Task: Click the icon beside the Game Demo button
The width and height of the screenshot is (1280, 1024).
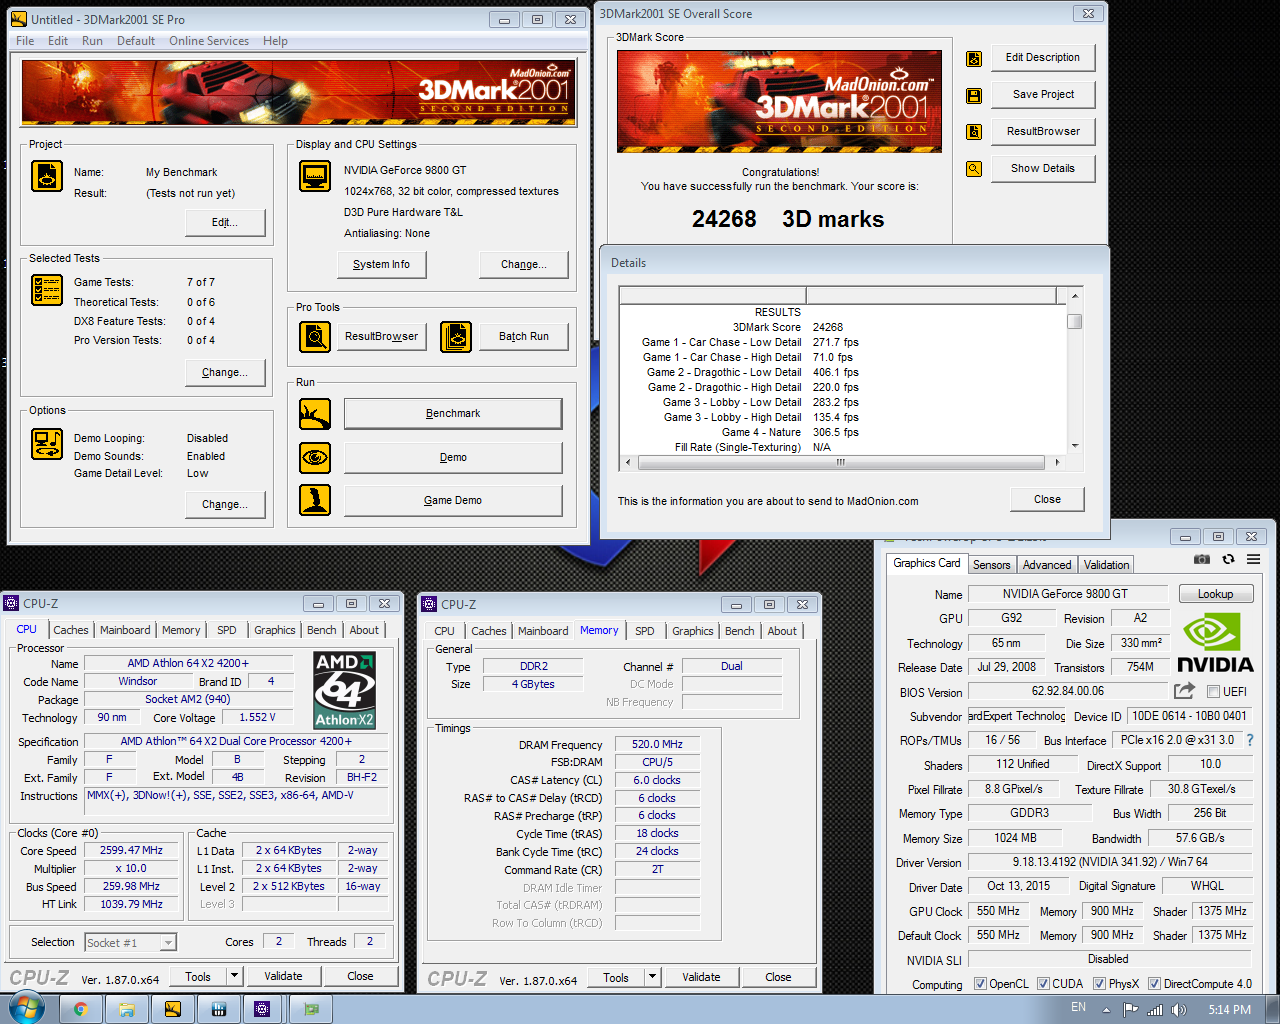Action: click(315, 500)
